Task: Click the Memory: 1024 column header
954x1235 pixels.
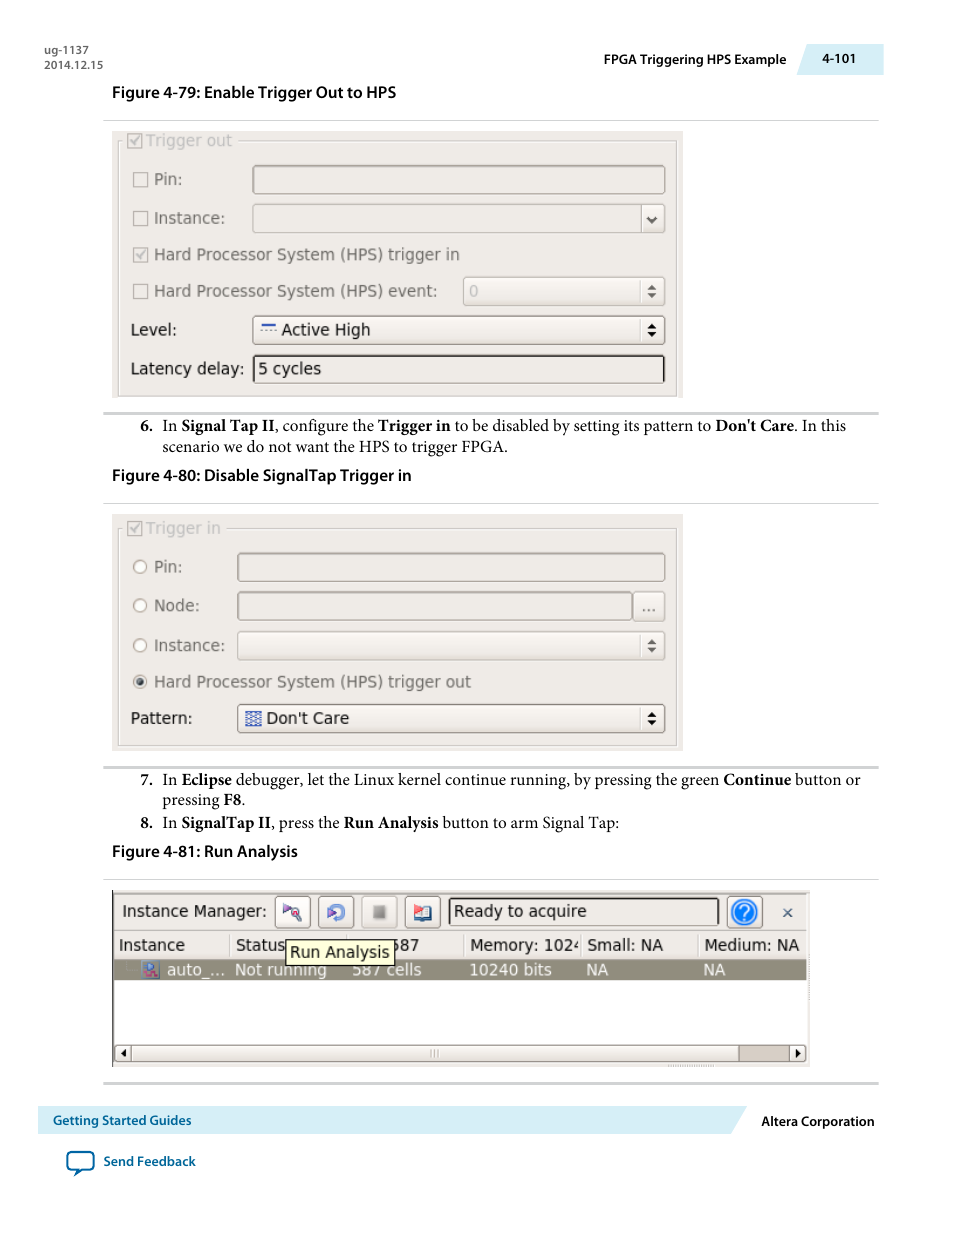Action: (x=523, y=945)
